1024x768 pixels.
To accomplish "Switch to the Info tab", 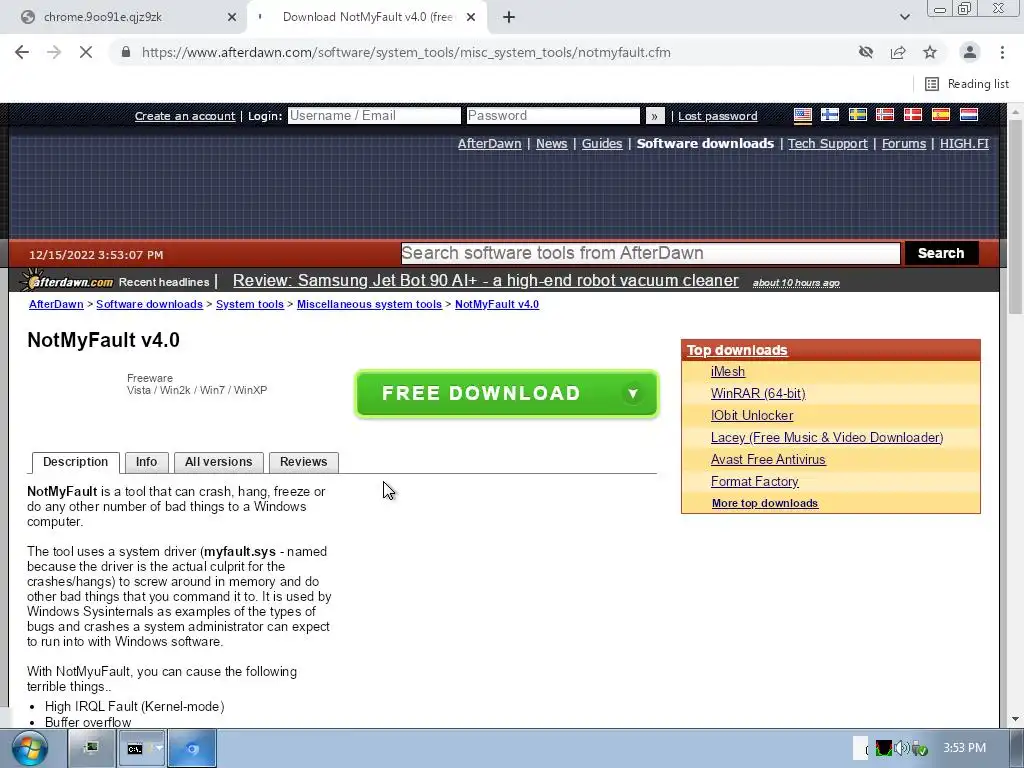I will coord(146,462).
